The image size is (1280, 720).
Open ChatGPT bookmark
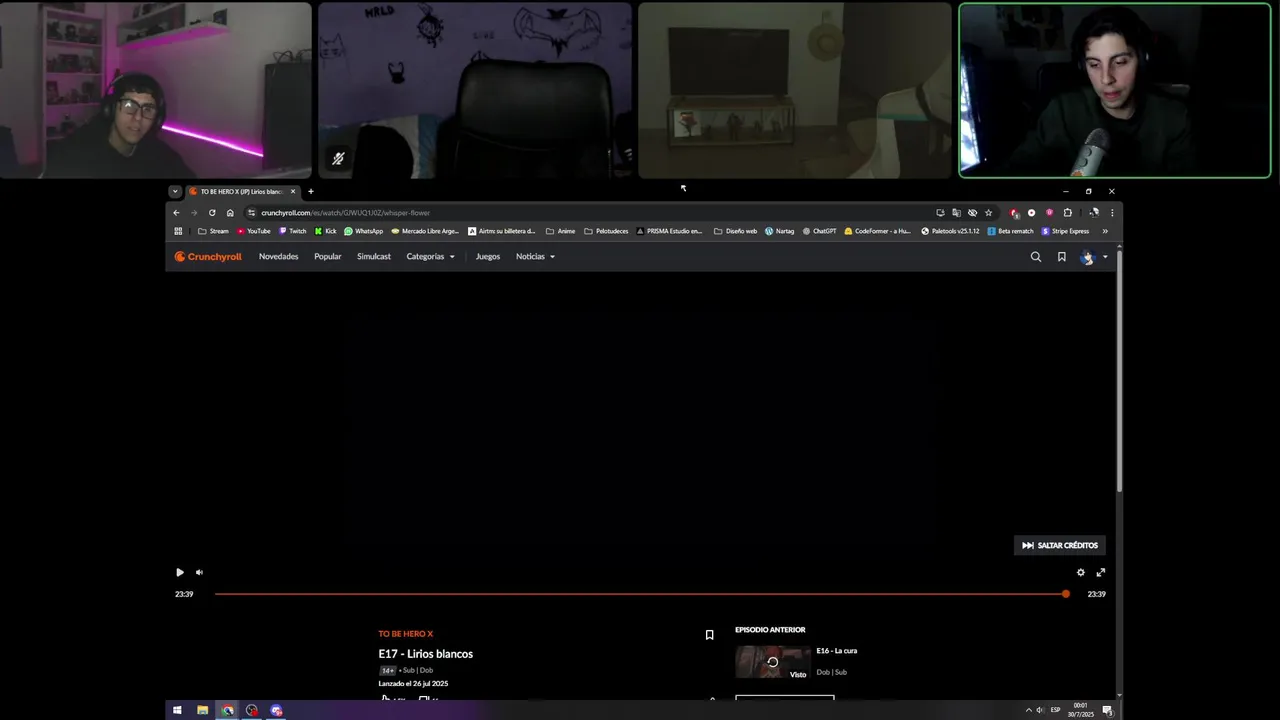(x=819, y=231)
